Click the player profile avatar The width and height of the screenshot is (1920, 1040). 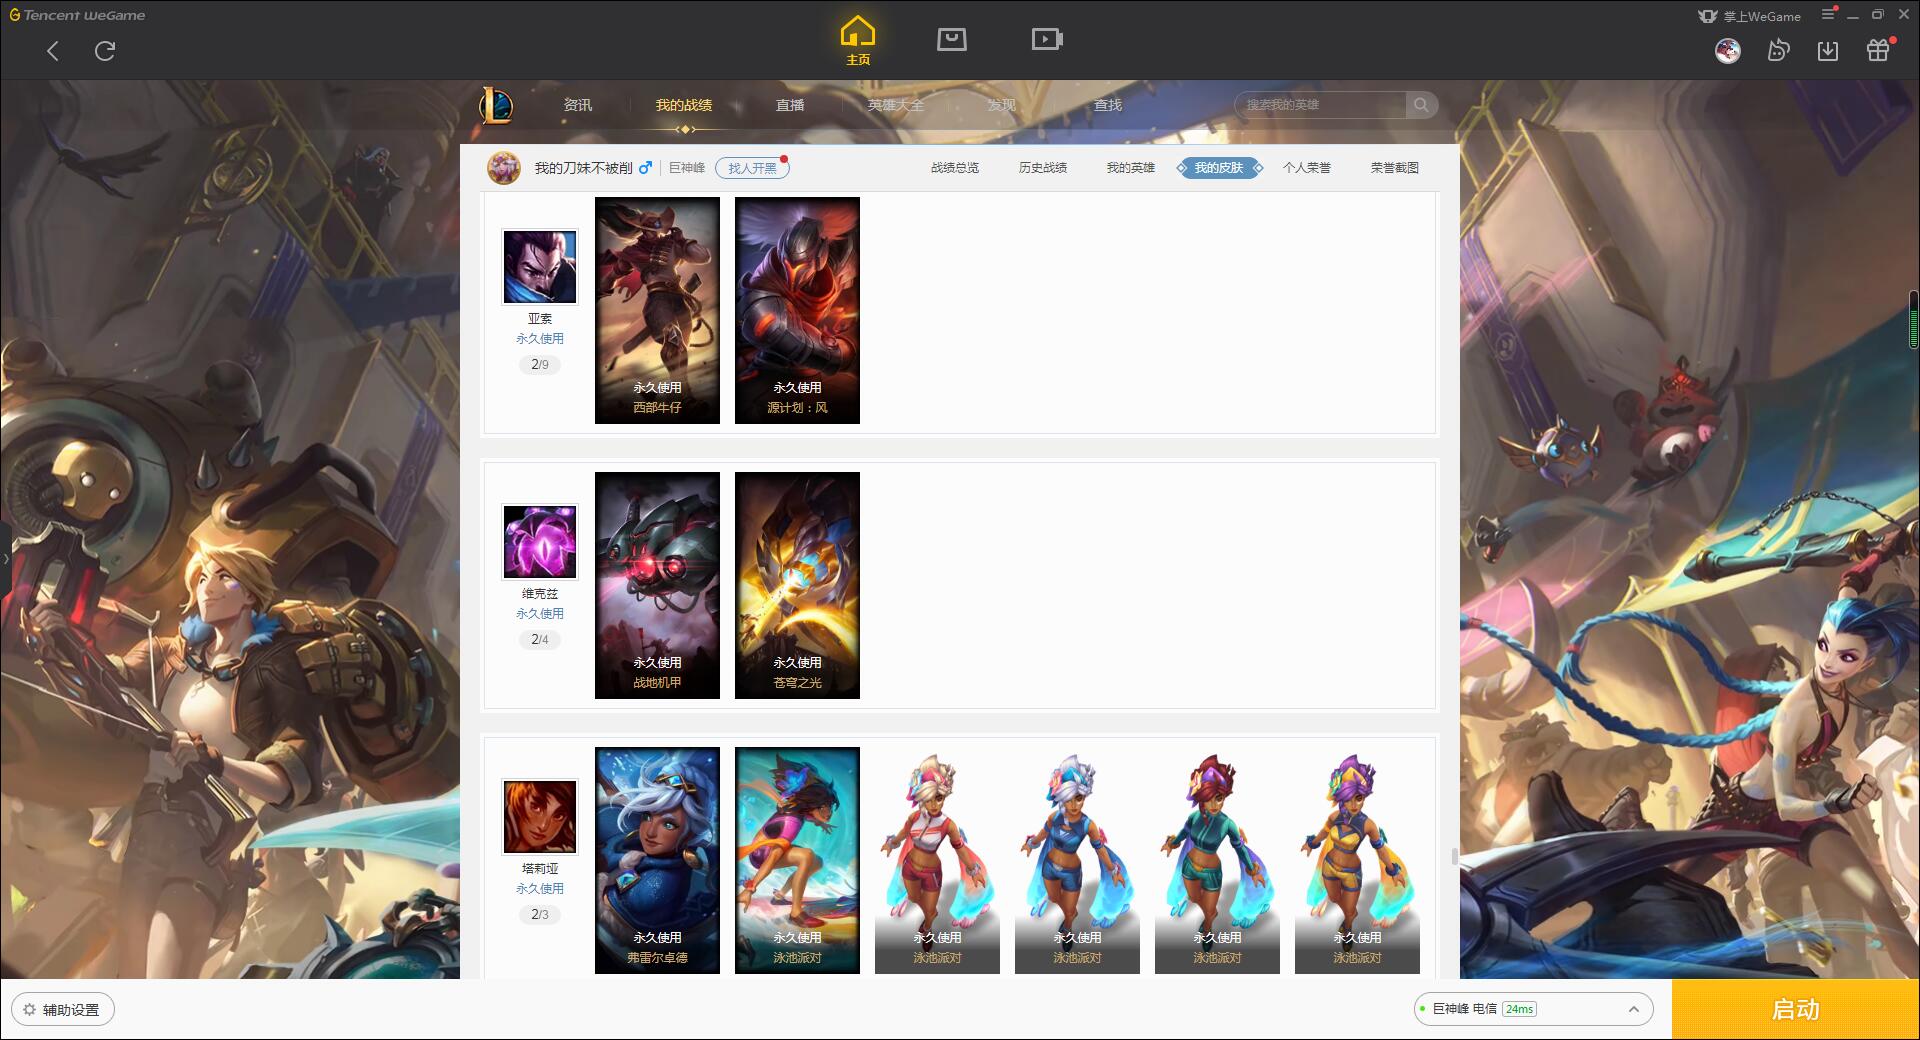pyautogui.click(x=504, y=168)
